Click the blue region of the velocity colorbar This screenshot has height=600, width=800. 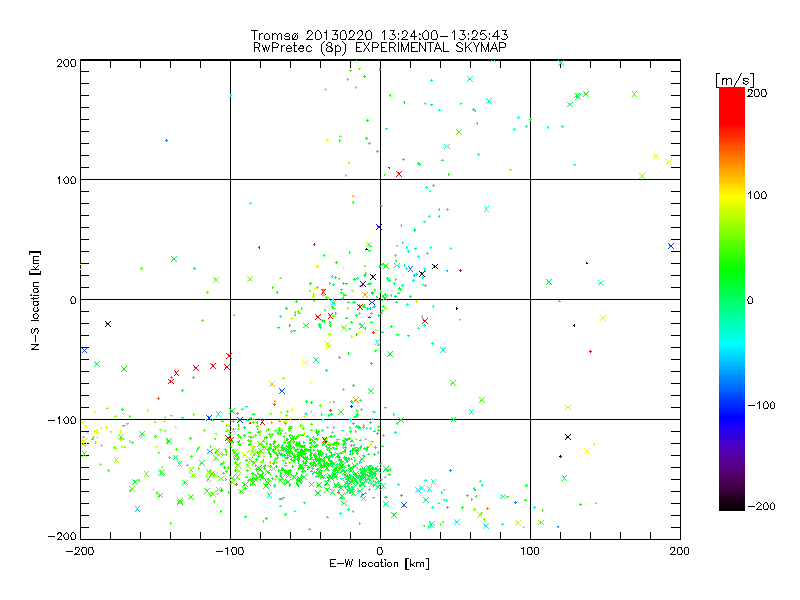coord(732,403)
